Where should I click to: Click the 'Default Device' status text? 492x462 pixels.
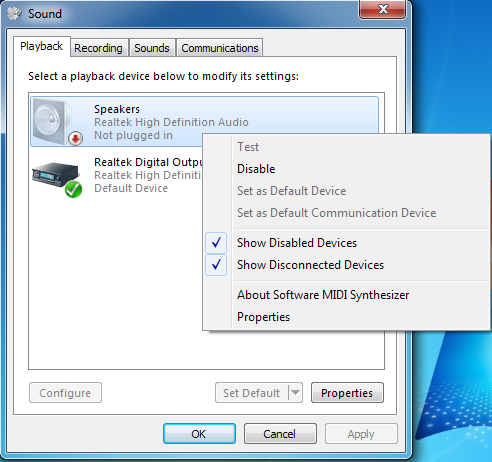coord(131,188)
